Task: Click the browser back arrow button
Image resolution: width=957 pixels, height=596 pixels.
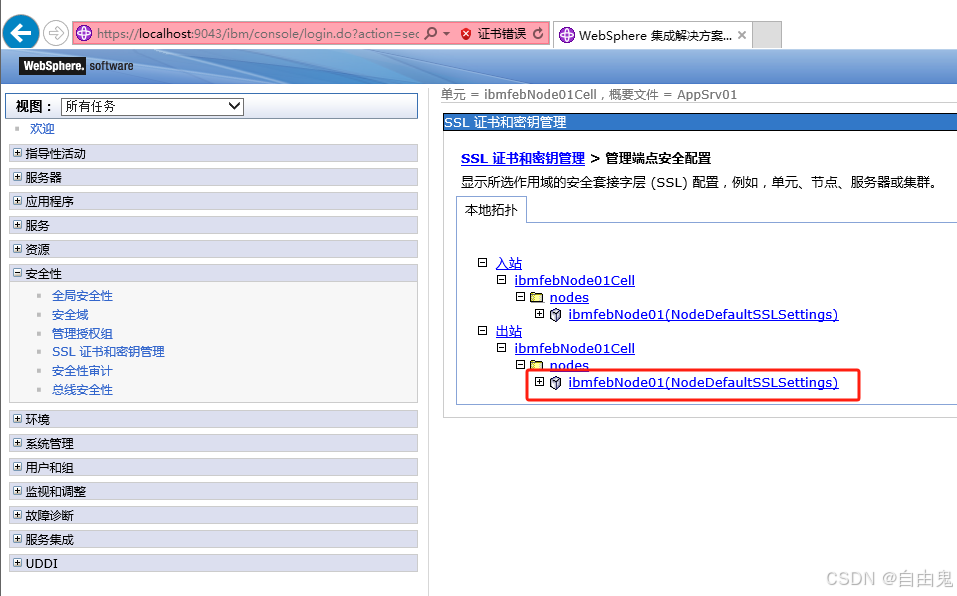Action: (x=21, y=32)
